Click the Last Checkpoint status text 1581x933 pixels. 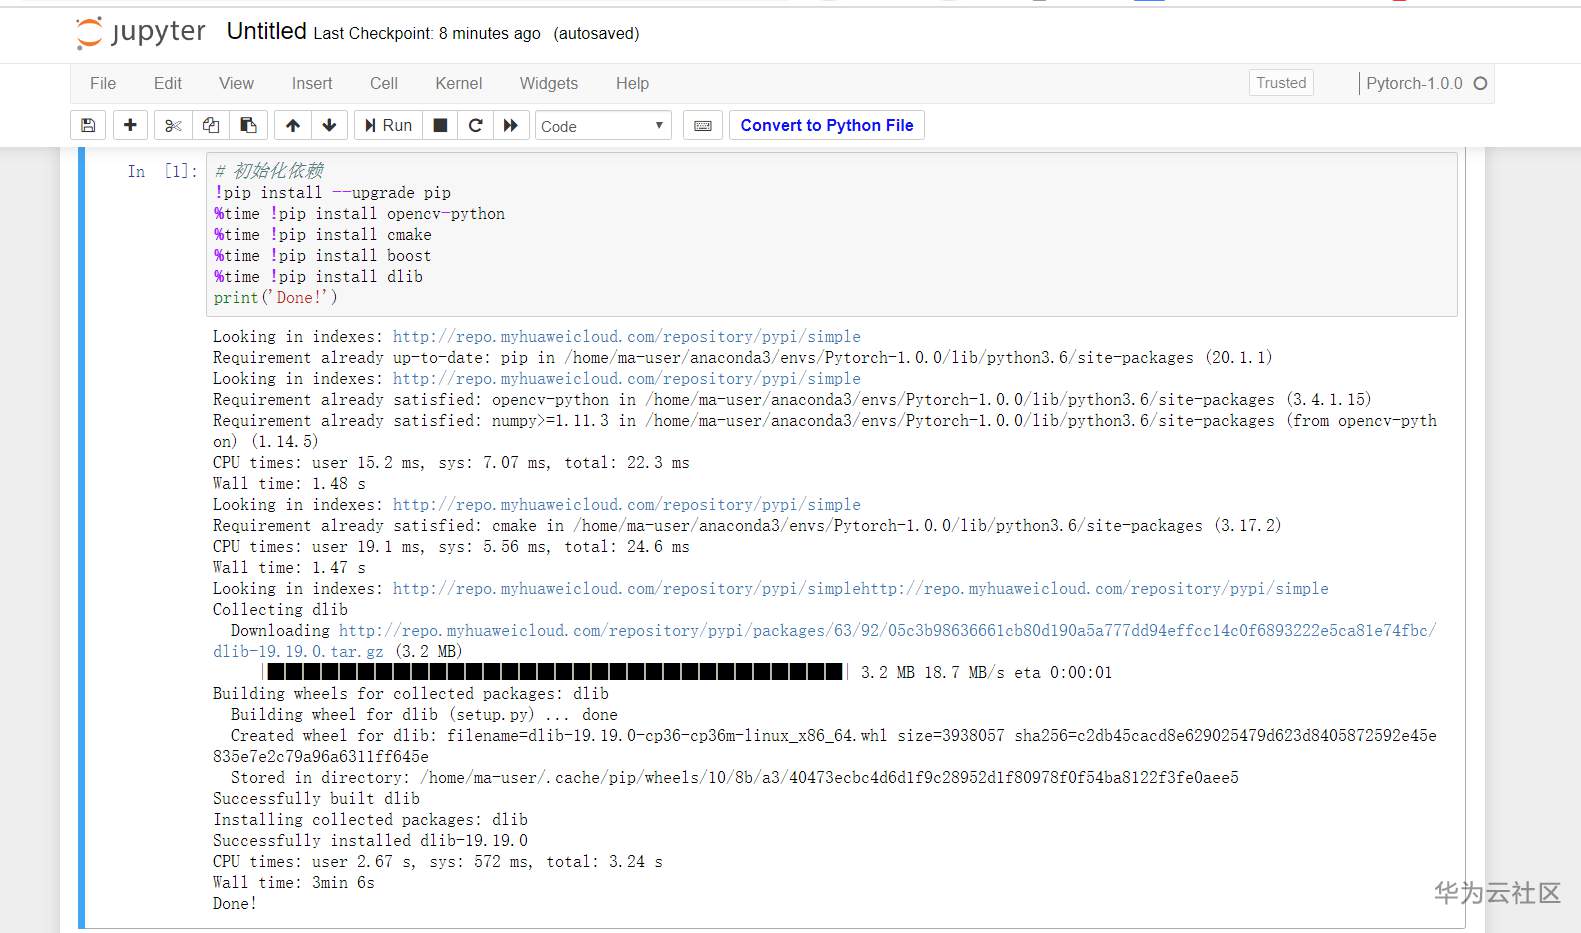click(x=427, y=34)
